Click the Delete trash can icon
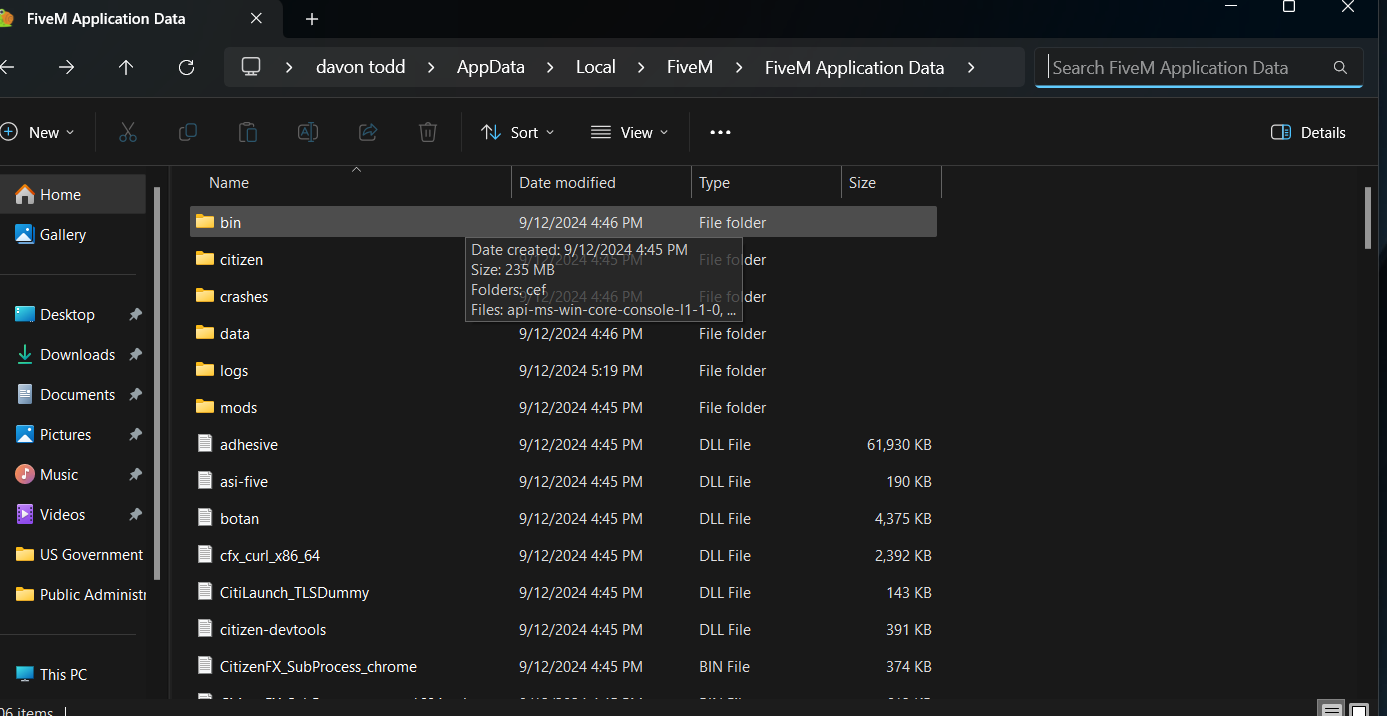 428,132
